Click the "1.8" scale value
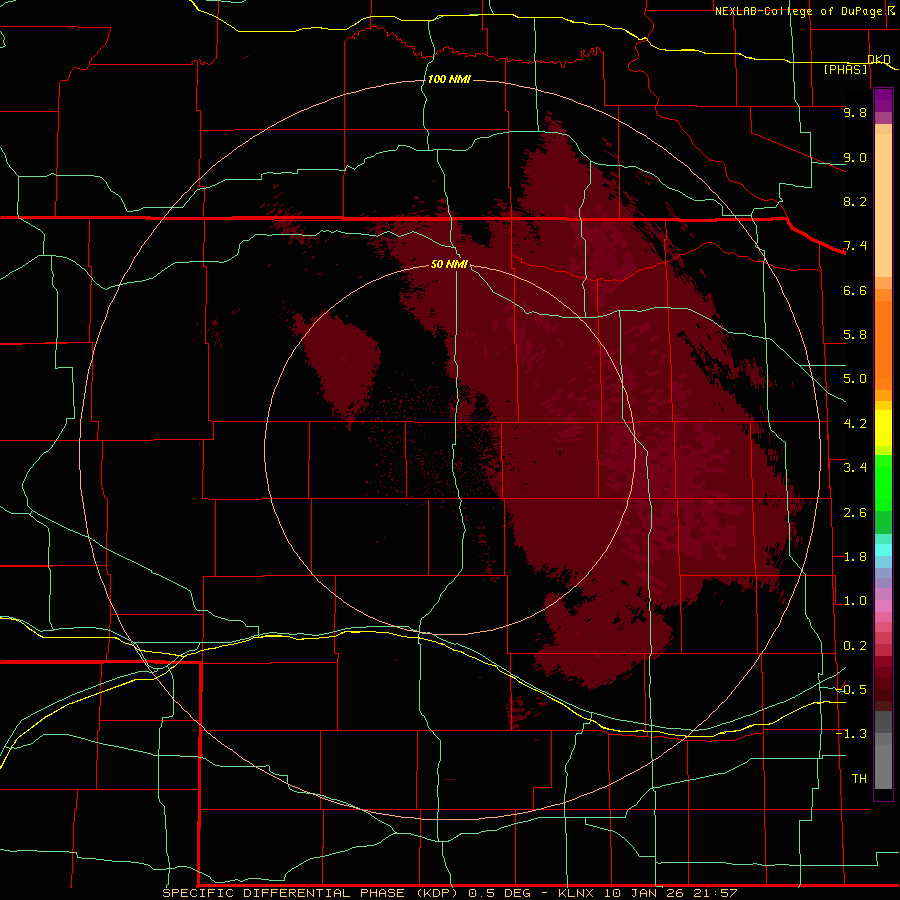 (x=855, y=557)
